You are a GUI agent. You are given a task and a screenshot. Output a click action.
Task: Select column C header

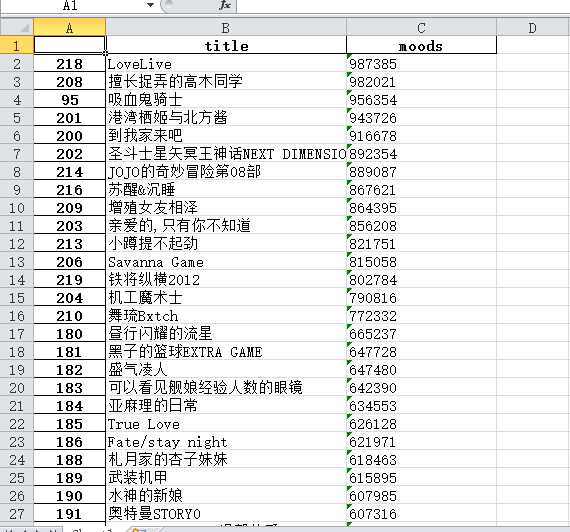coord(421,28)
